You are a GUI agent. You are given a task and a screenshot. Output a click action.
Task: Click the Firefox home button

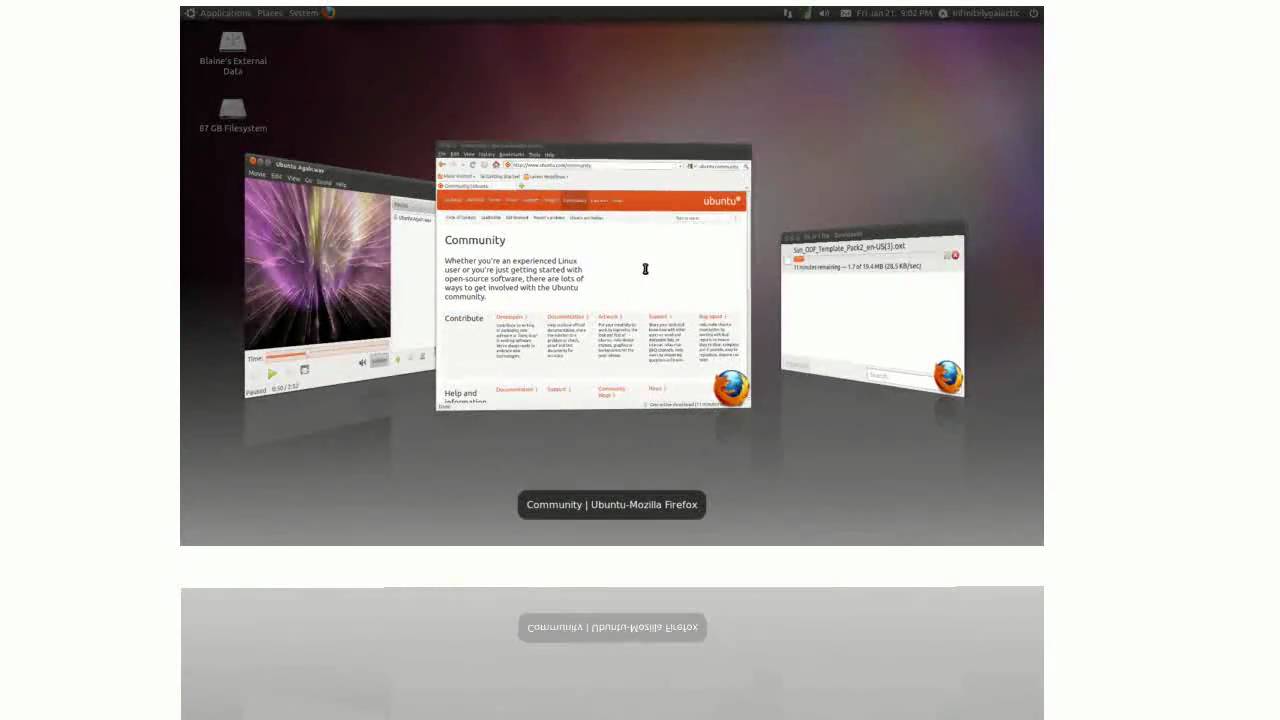pyautogui.click(x=496, y=165)
